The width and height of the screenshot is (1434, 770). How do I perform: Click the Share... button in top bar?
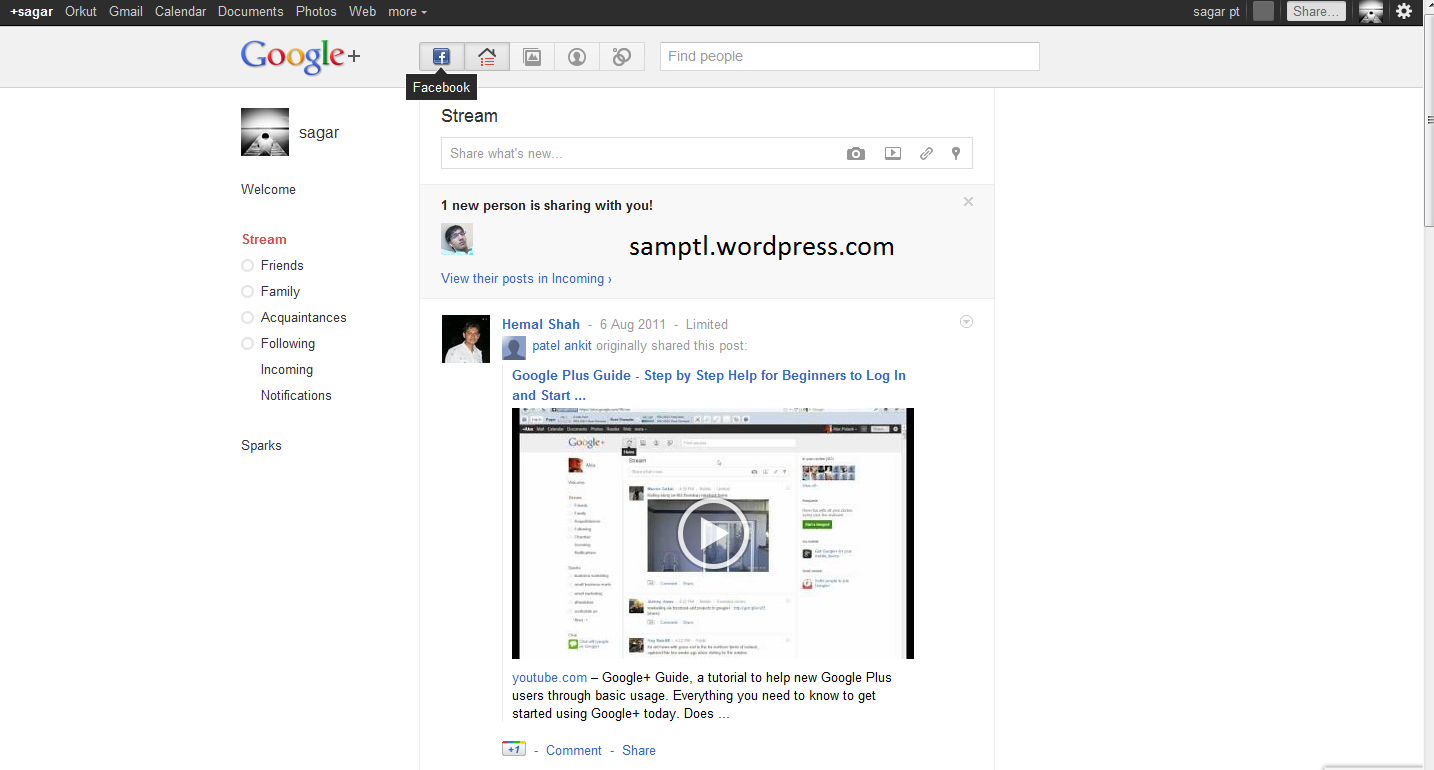1316,12
